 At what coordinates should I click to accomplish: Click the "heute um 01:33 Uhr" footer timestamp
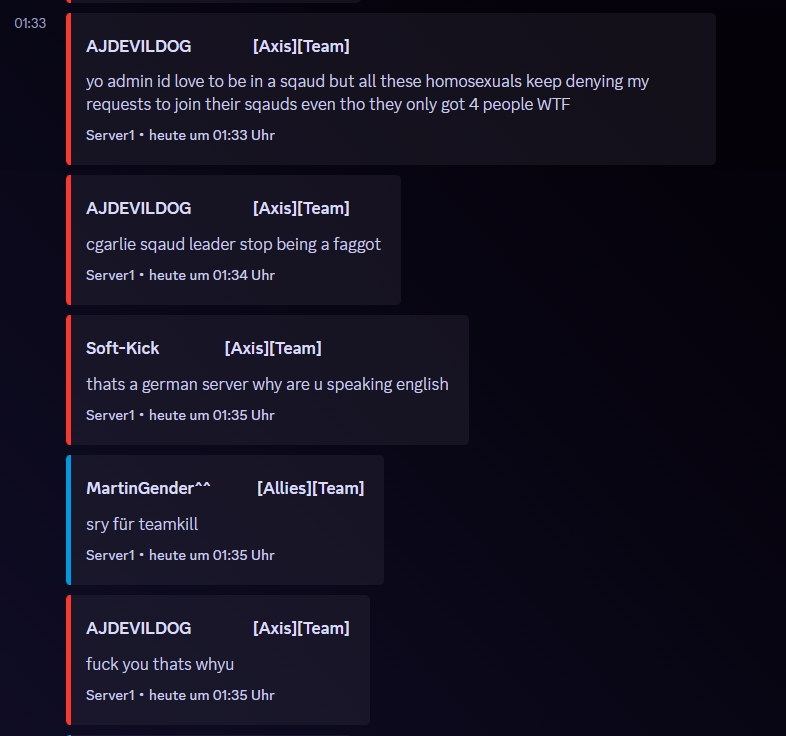(x=212, y=135)
